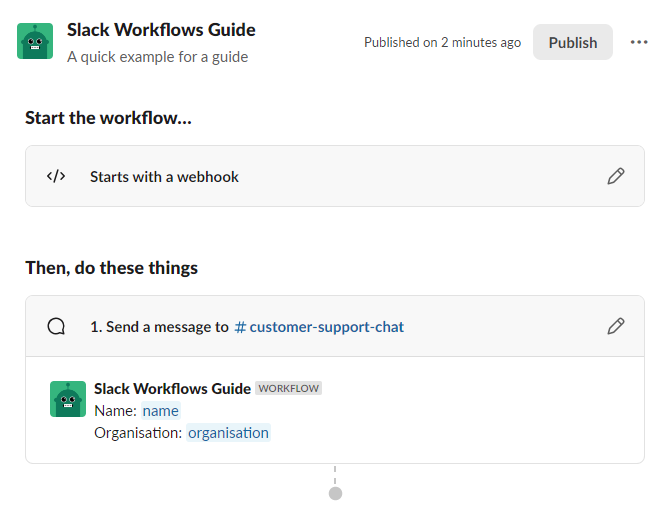Click the workflow robot avatar in header

pyautogui.click(x=35, y=41)
